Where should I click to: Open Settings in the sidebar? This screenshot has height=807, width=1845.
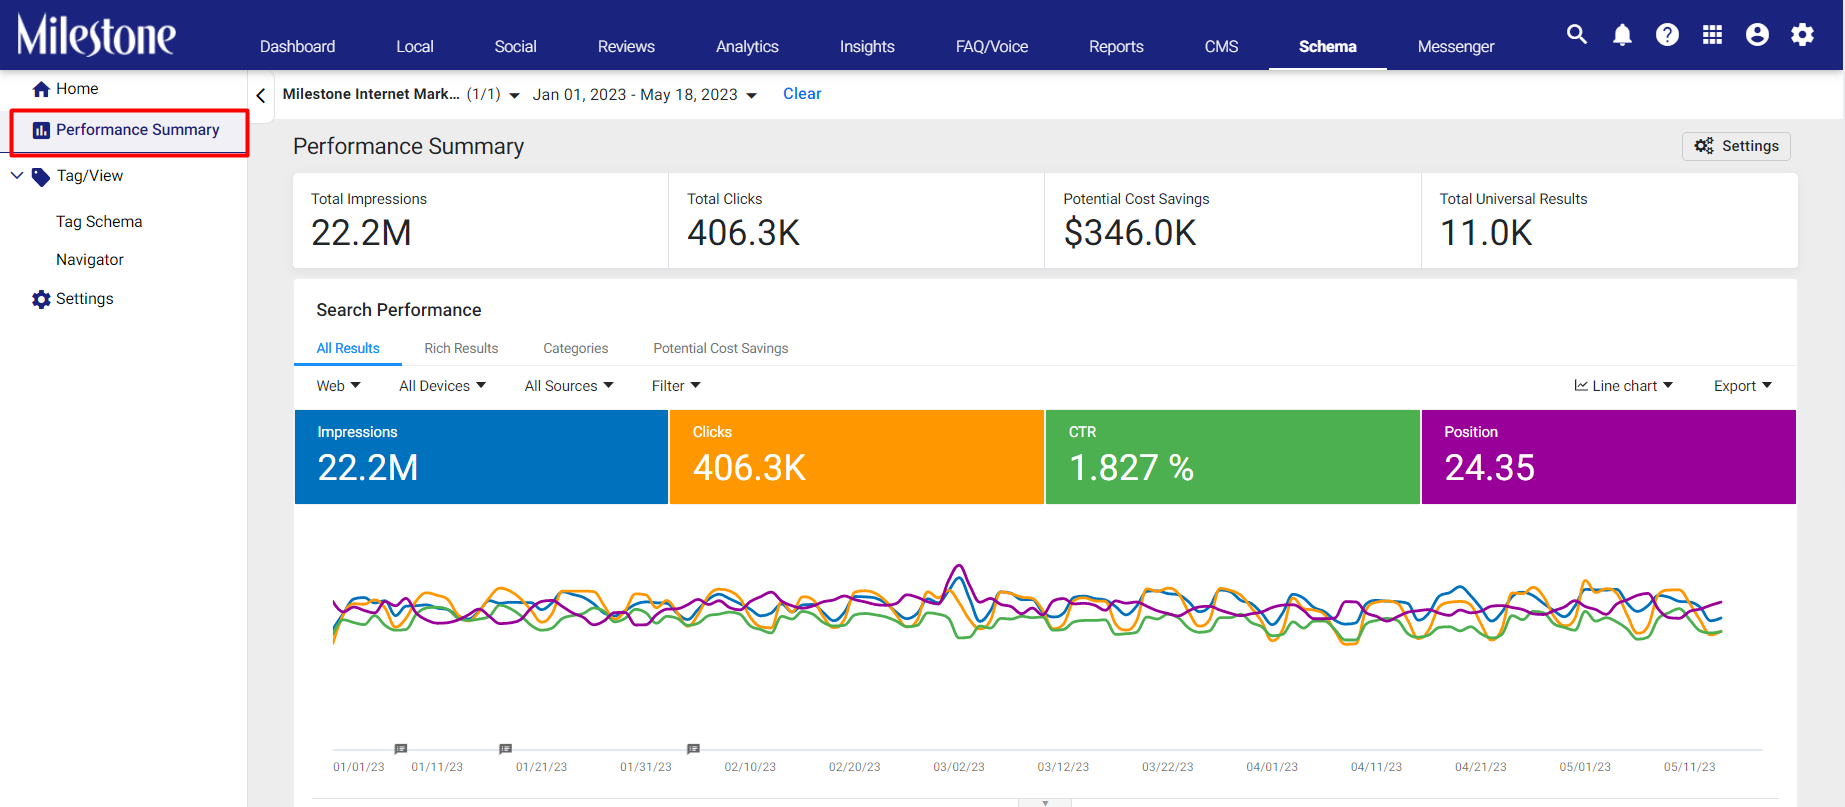[x=85, y=299]
